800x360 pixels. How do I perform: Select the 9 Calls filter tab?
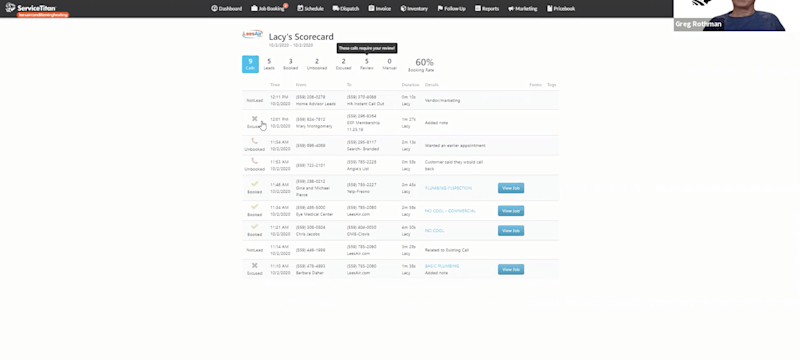[x=250, y=64]
